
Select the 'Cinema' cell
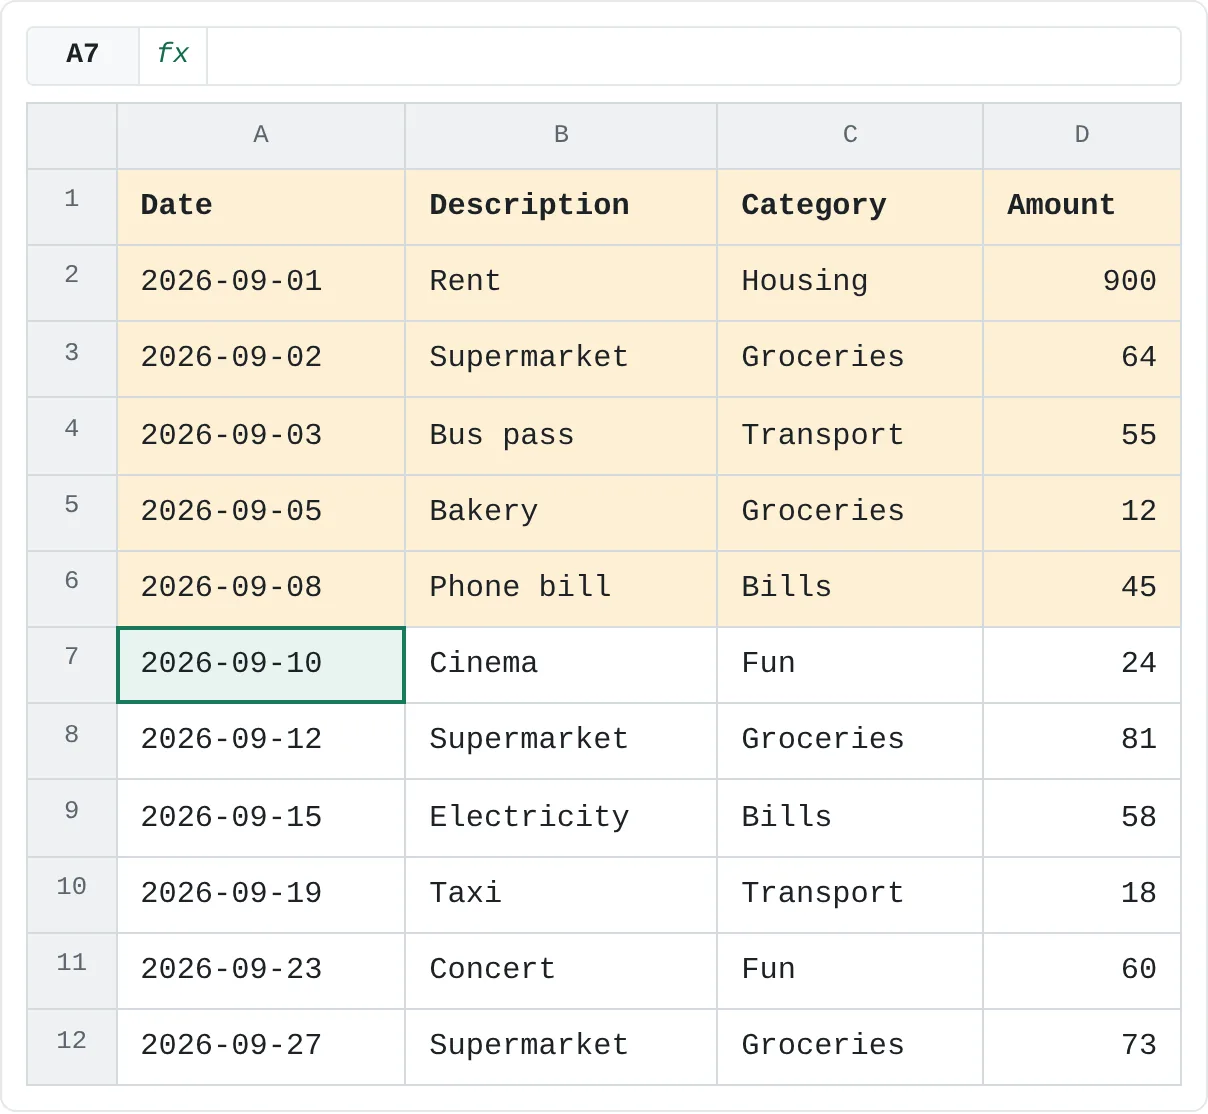point(561,665)
